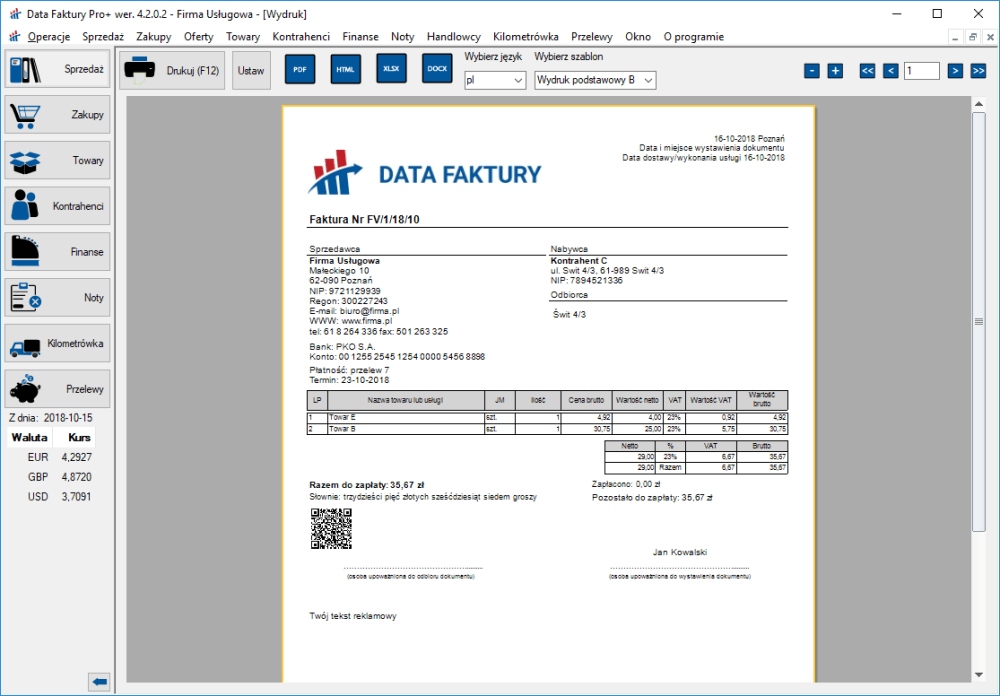
Task: Export the invoice as HTML
Action: click(346, 70)
